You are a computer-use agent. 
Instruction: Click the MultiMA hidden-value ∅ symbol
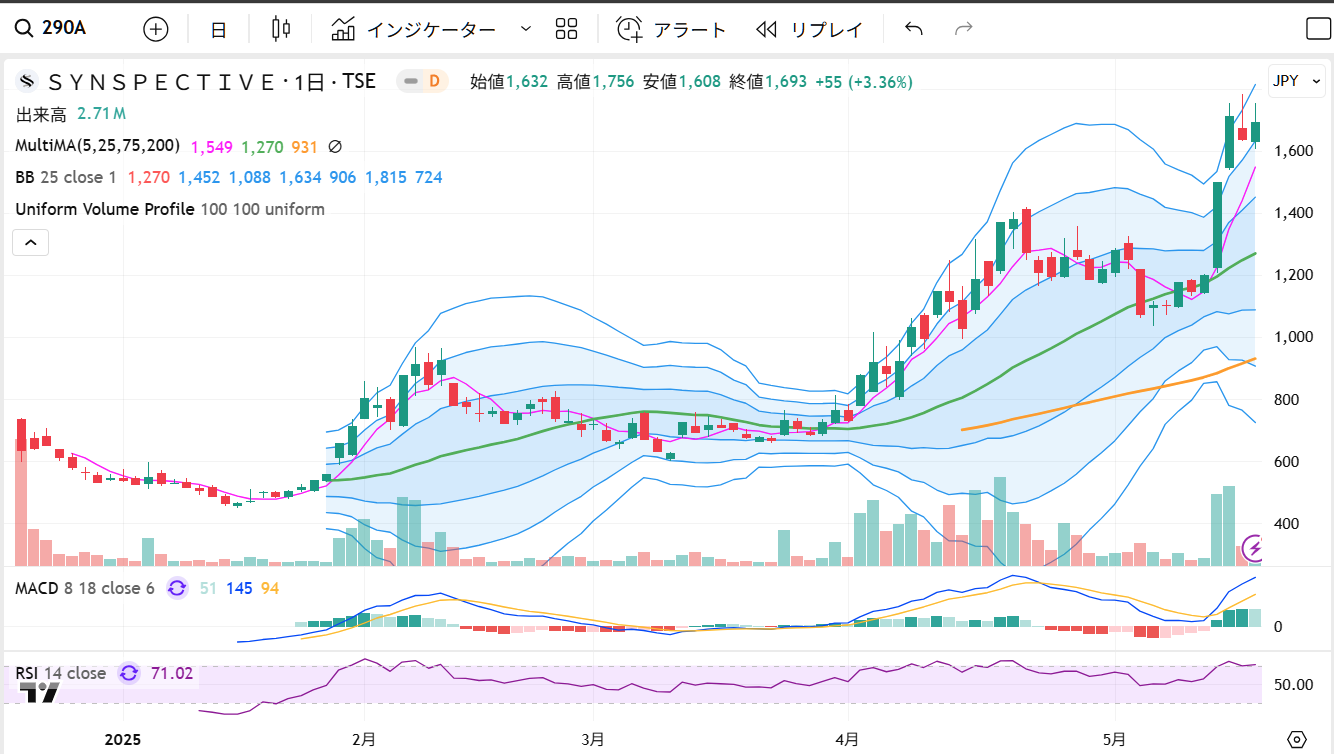click(x=335, y=147)
